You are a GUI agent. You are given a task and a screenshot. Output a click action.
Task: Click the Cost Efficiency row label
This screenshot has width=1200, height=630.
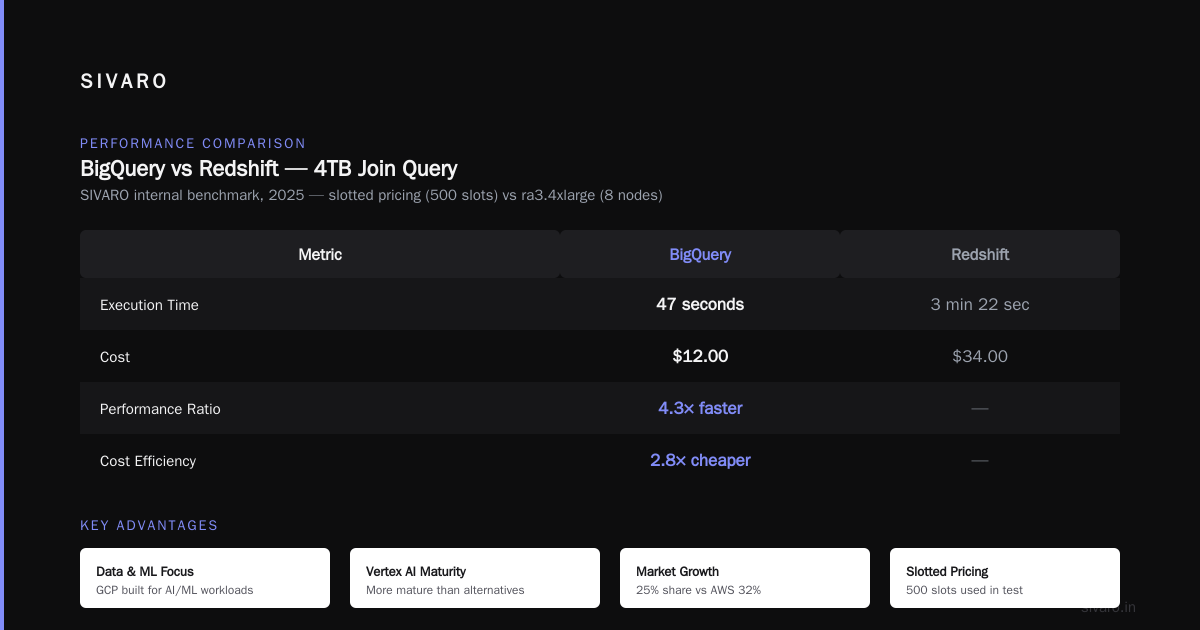(148, 461)
